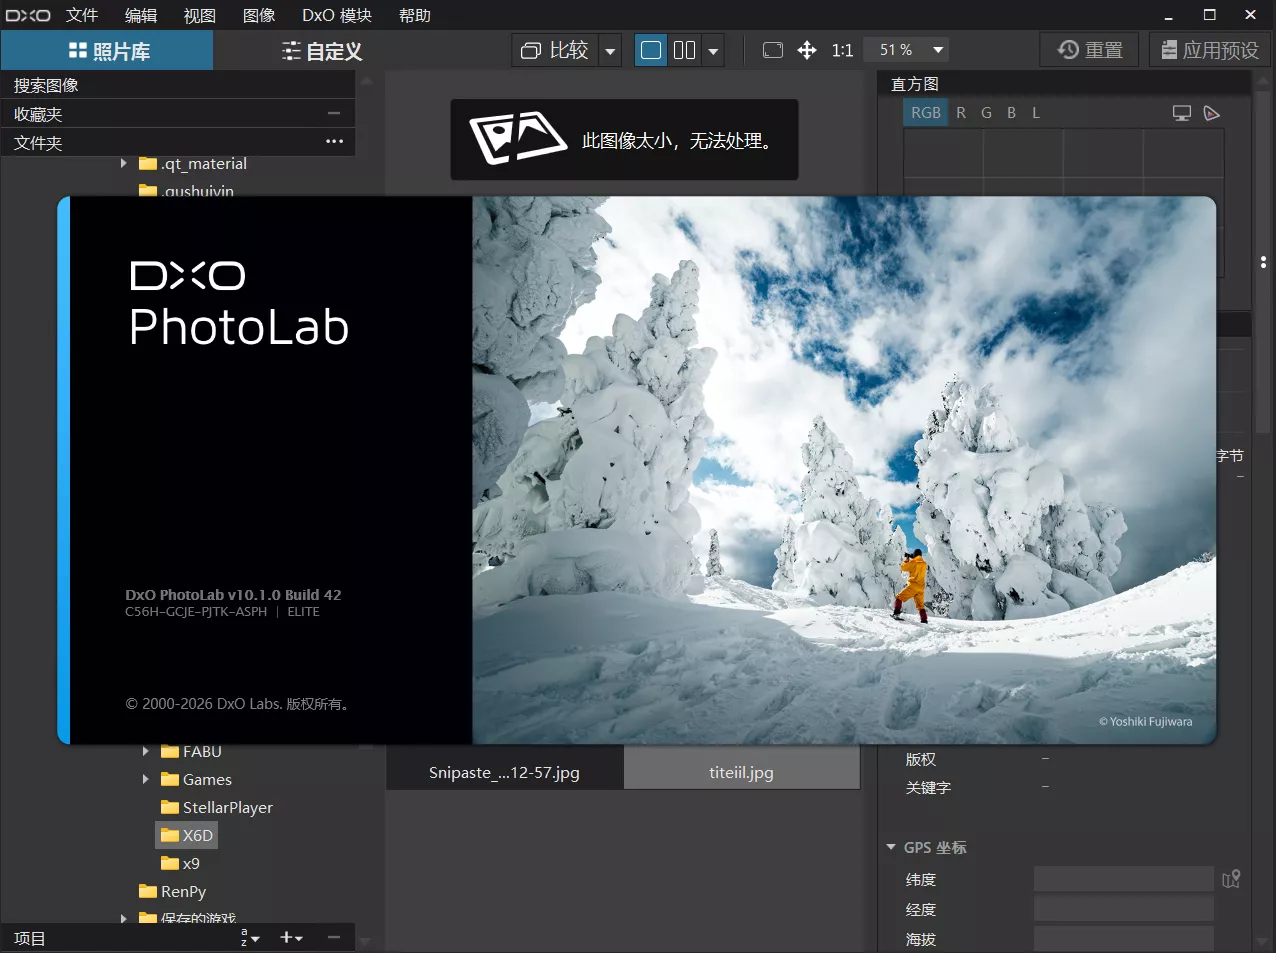This screenshot has width=1276, height=953.
Task: Select the L luminance histogram channel
Action: click(1036, 113)
